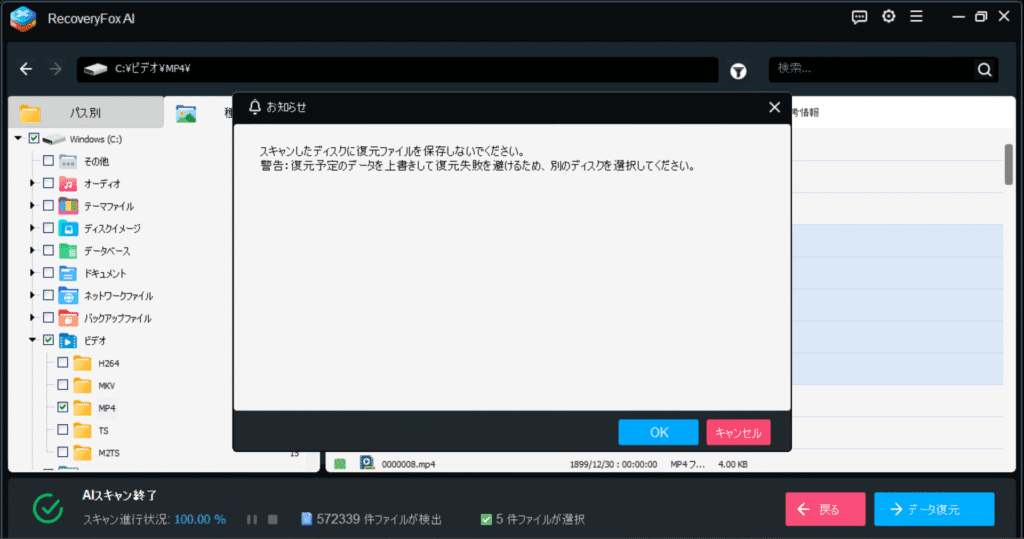Check the H264 folder checkbox
Image resolution: width=1024 pixels, height=539 pixels.
pos(63,362)
